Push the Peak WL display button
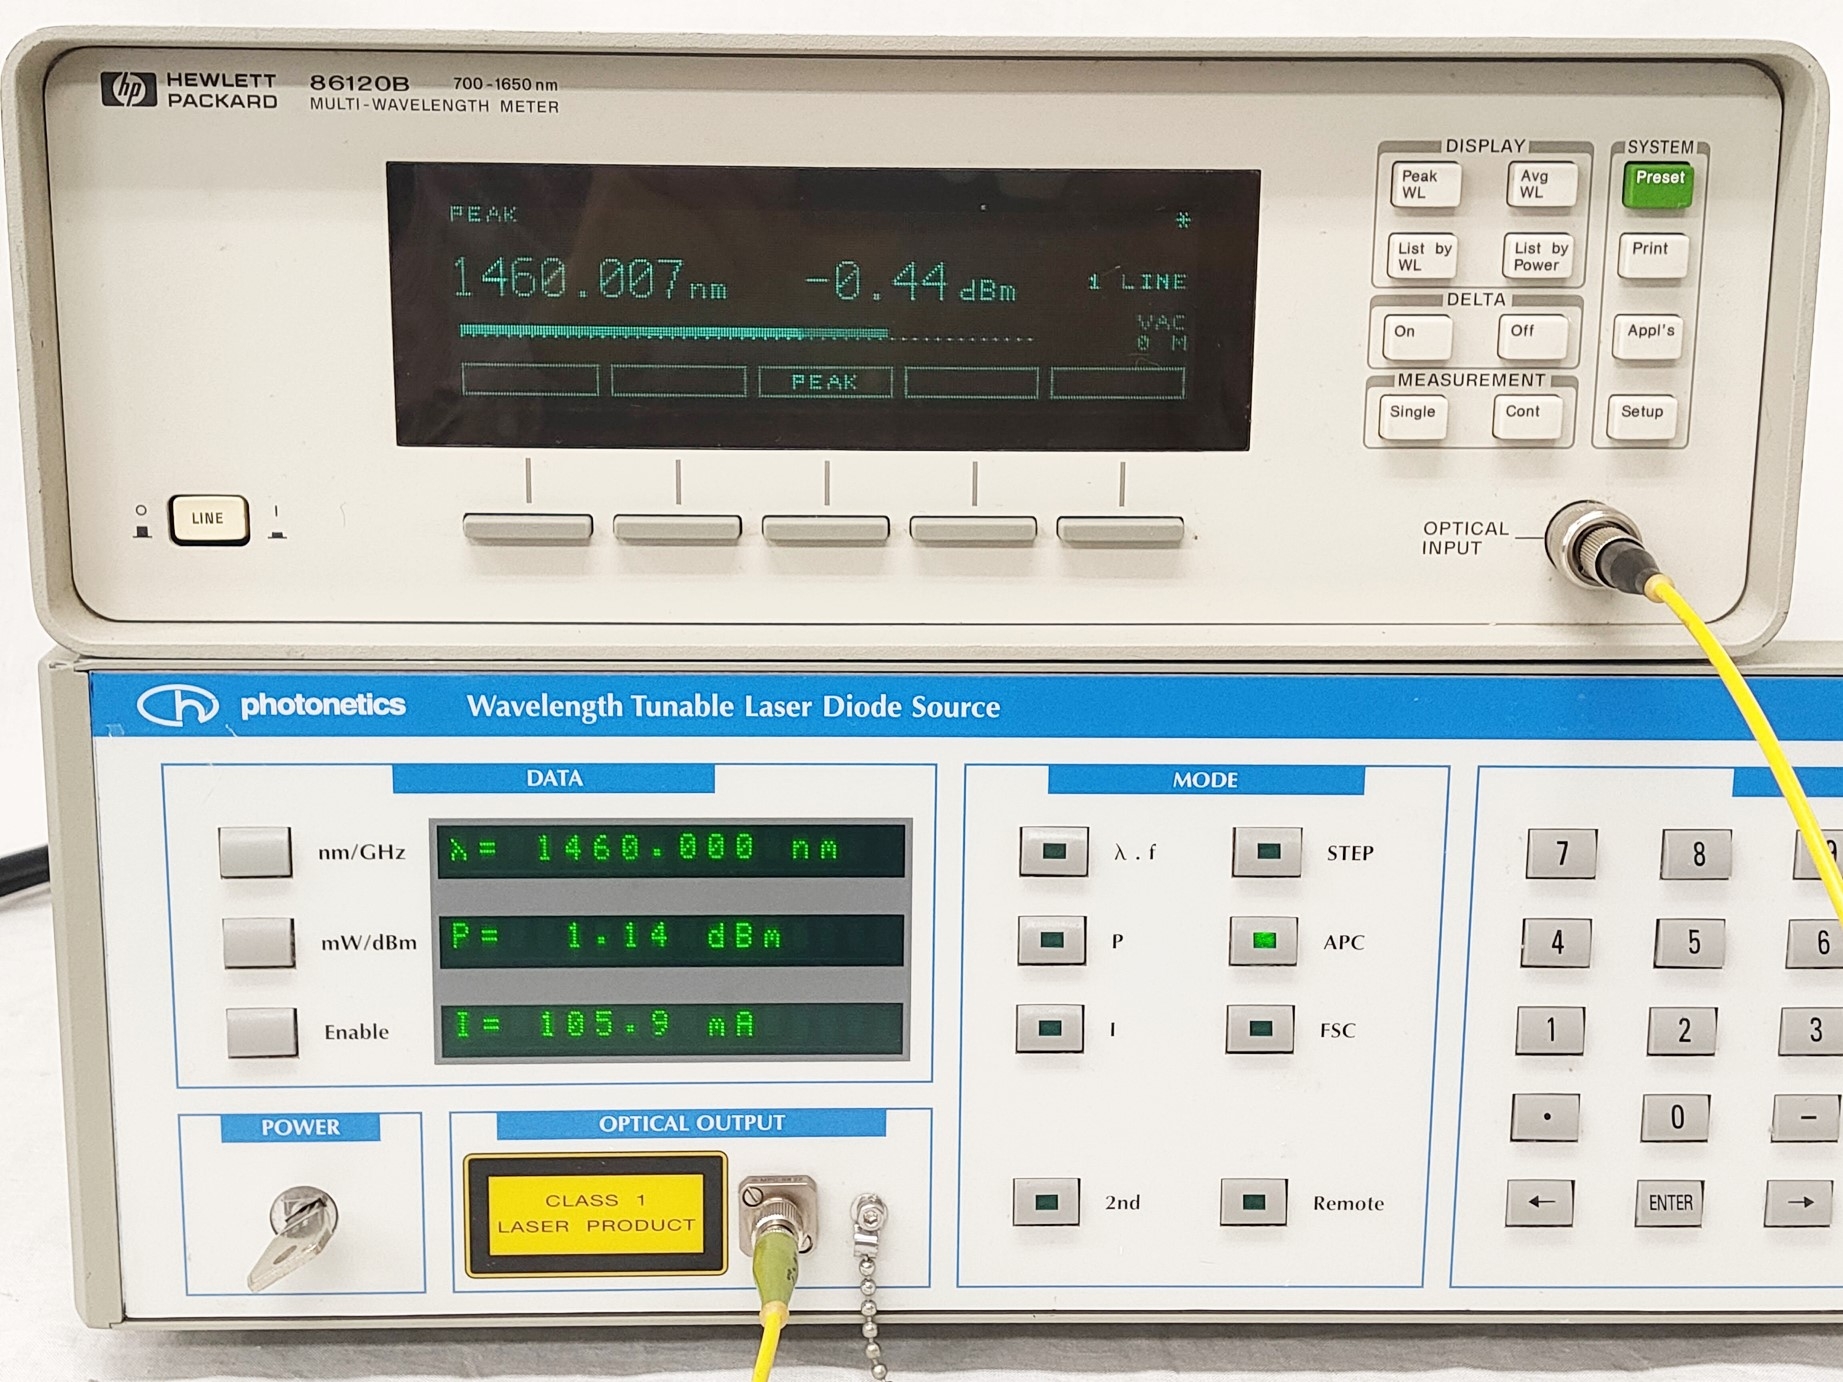This screenshot has width=1843, height=1382. click(x=1425, y=185)
